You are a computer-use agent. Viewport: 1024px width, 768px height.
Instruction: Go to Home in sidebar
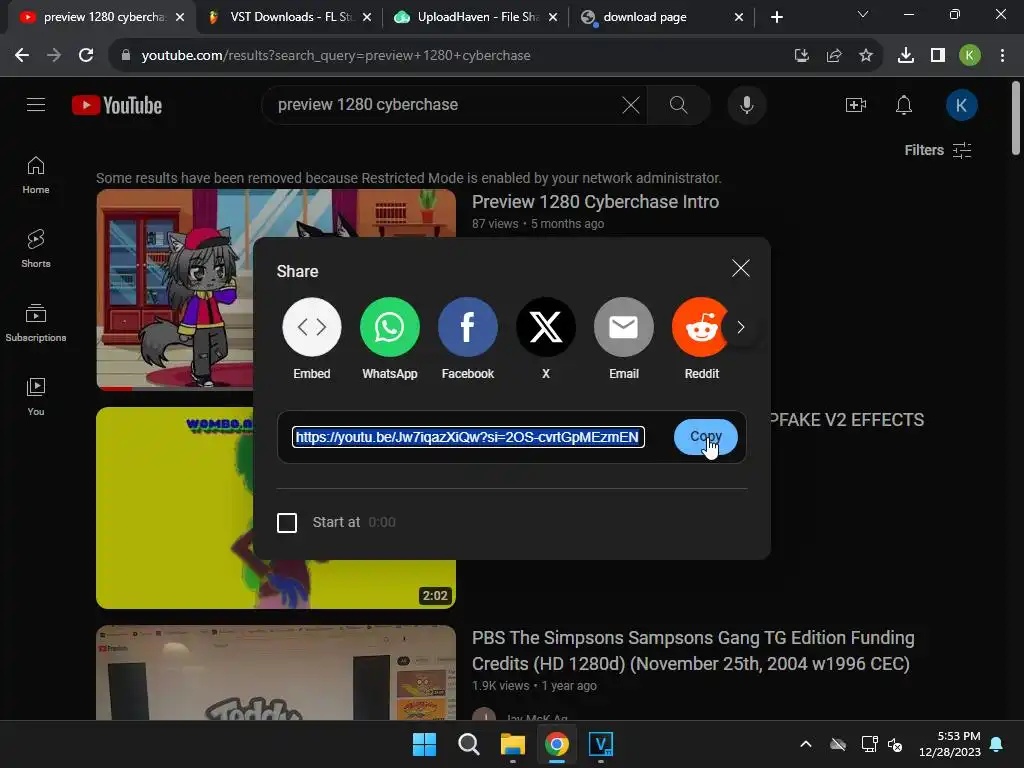tap(36, 176)
